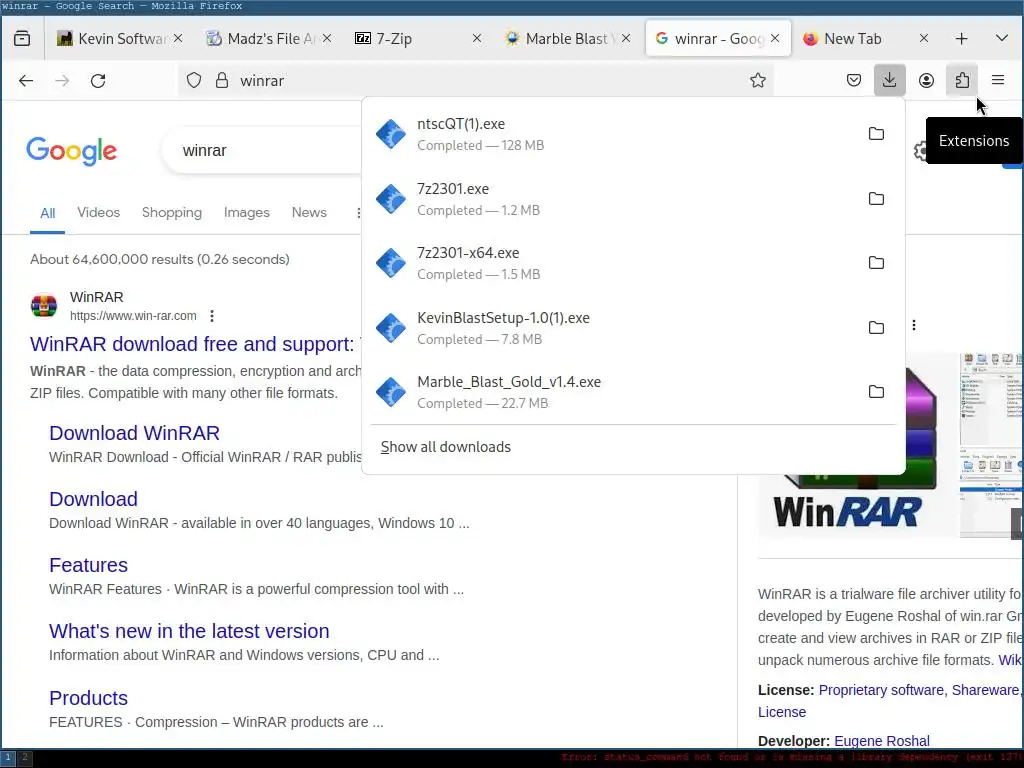Viewport: 1024px width, 768px height.
Task: Open the Firefox hamburger menu
Action: tap(998, 80)
